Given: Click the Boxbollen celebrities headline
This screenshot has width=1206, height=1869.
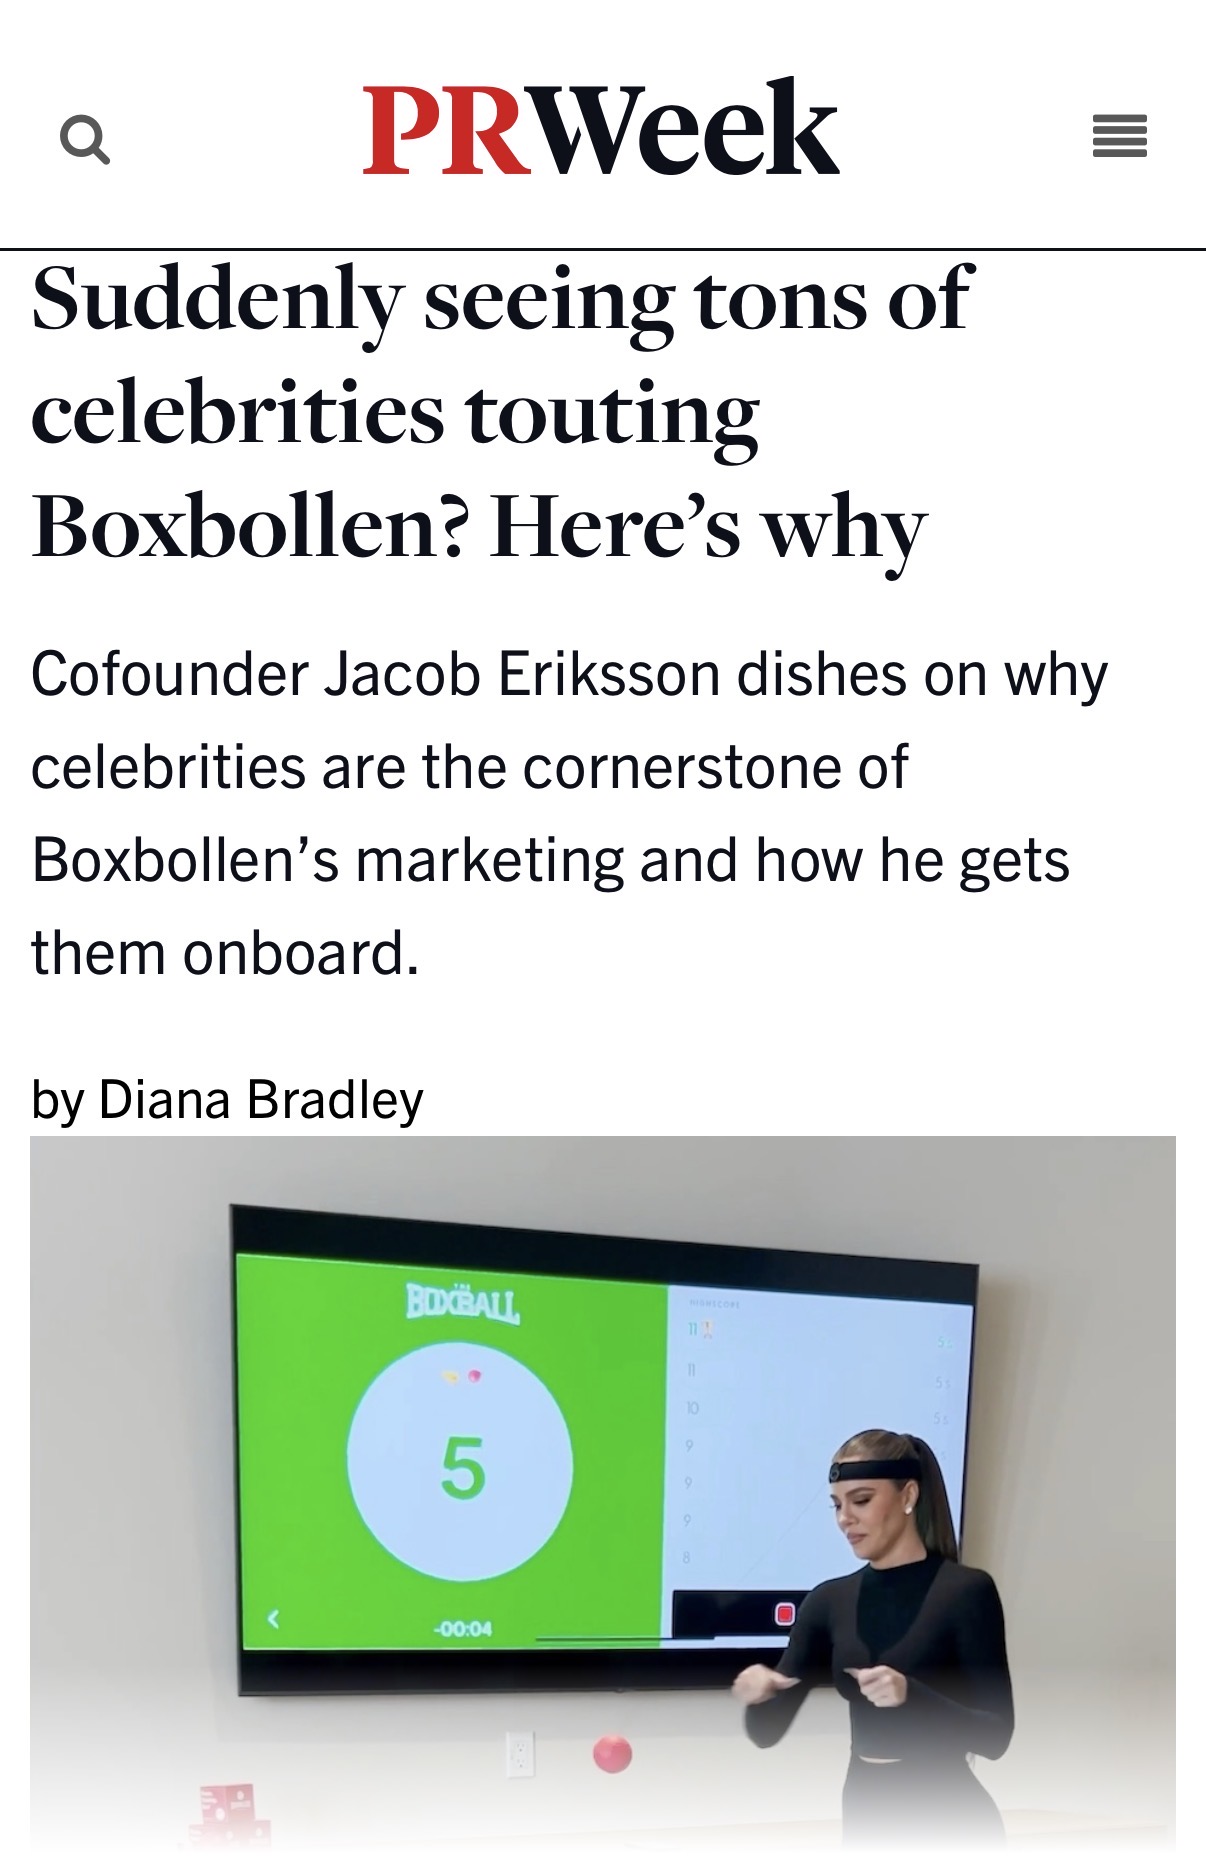Looking at the screenshot, I should pyautogui.click(x=501, y=411).
